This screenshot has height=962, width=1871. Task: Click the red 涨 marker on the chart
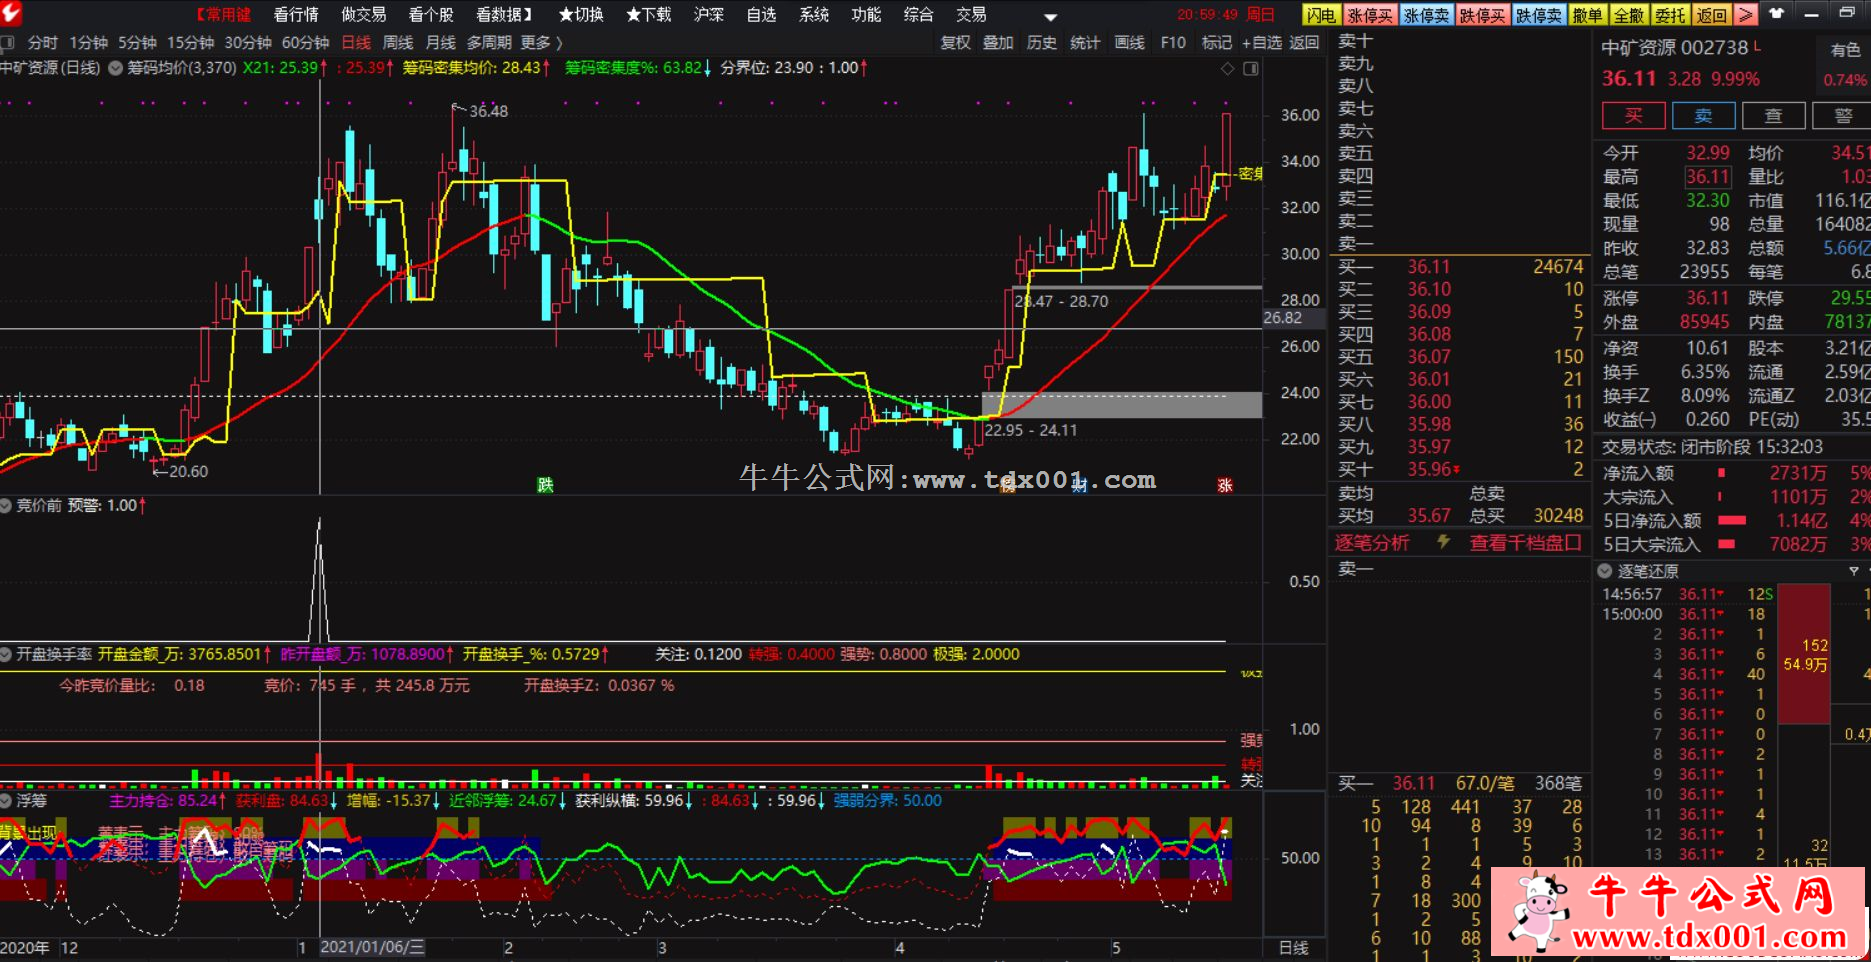point(1225,485)
